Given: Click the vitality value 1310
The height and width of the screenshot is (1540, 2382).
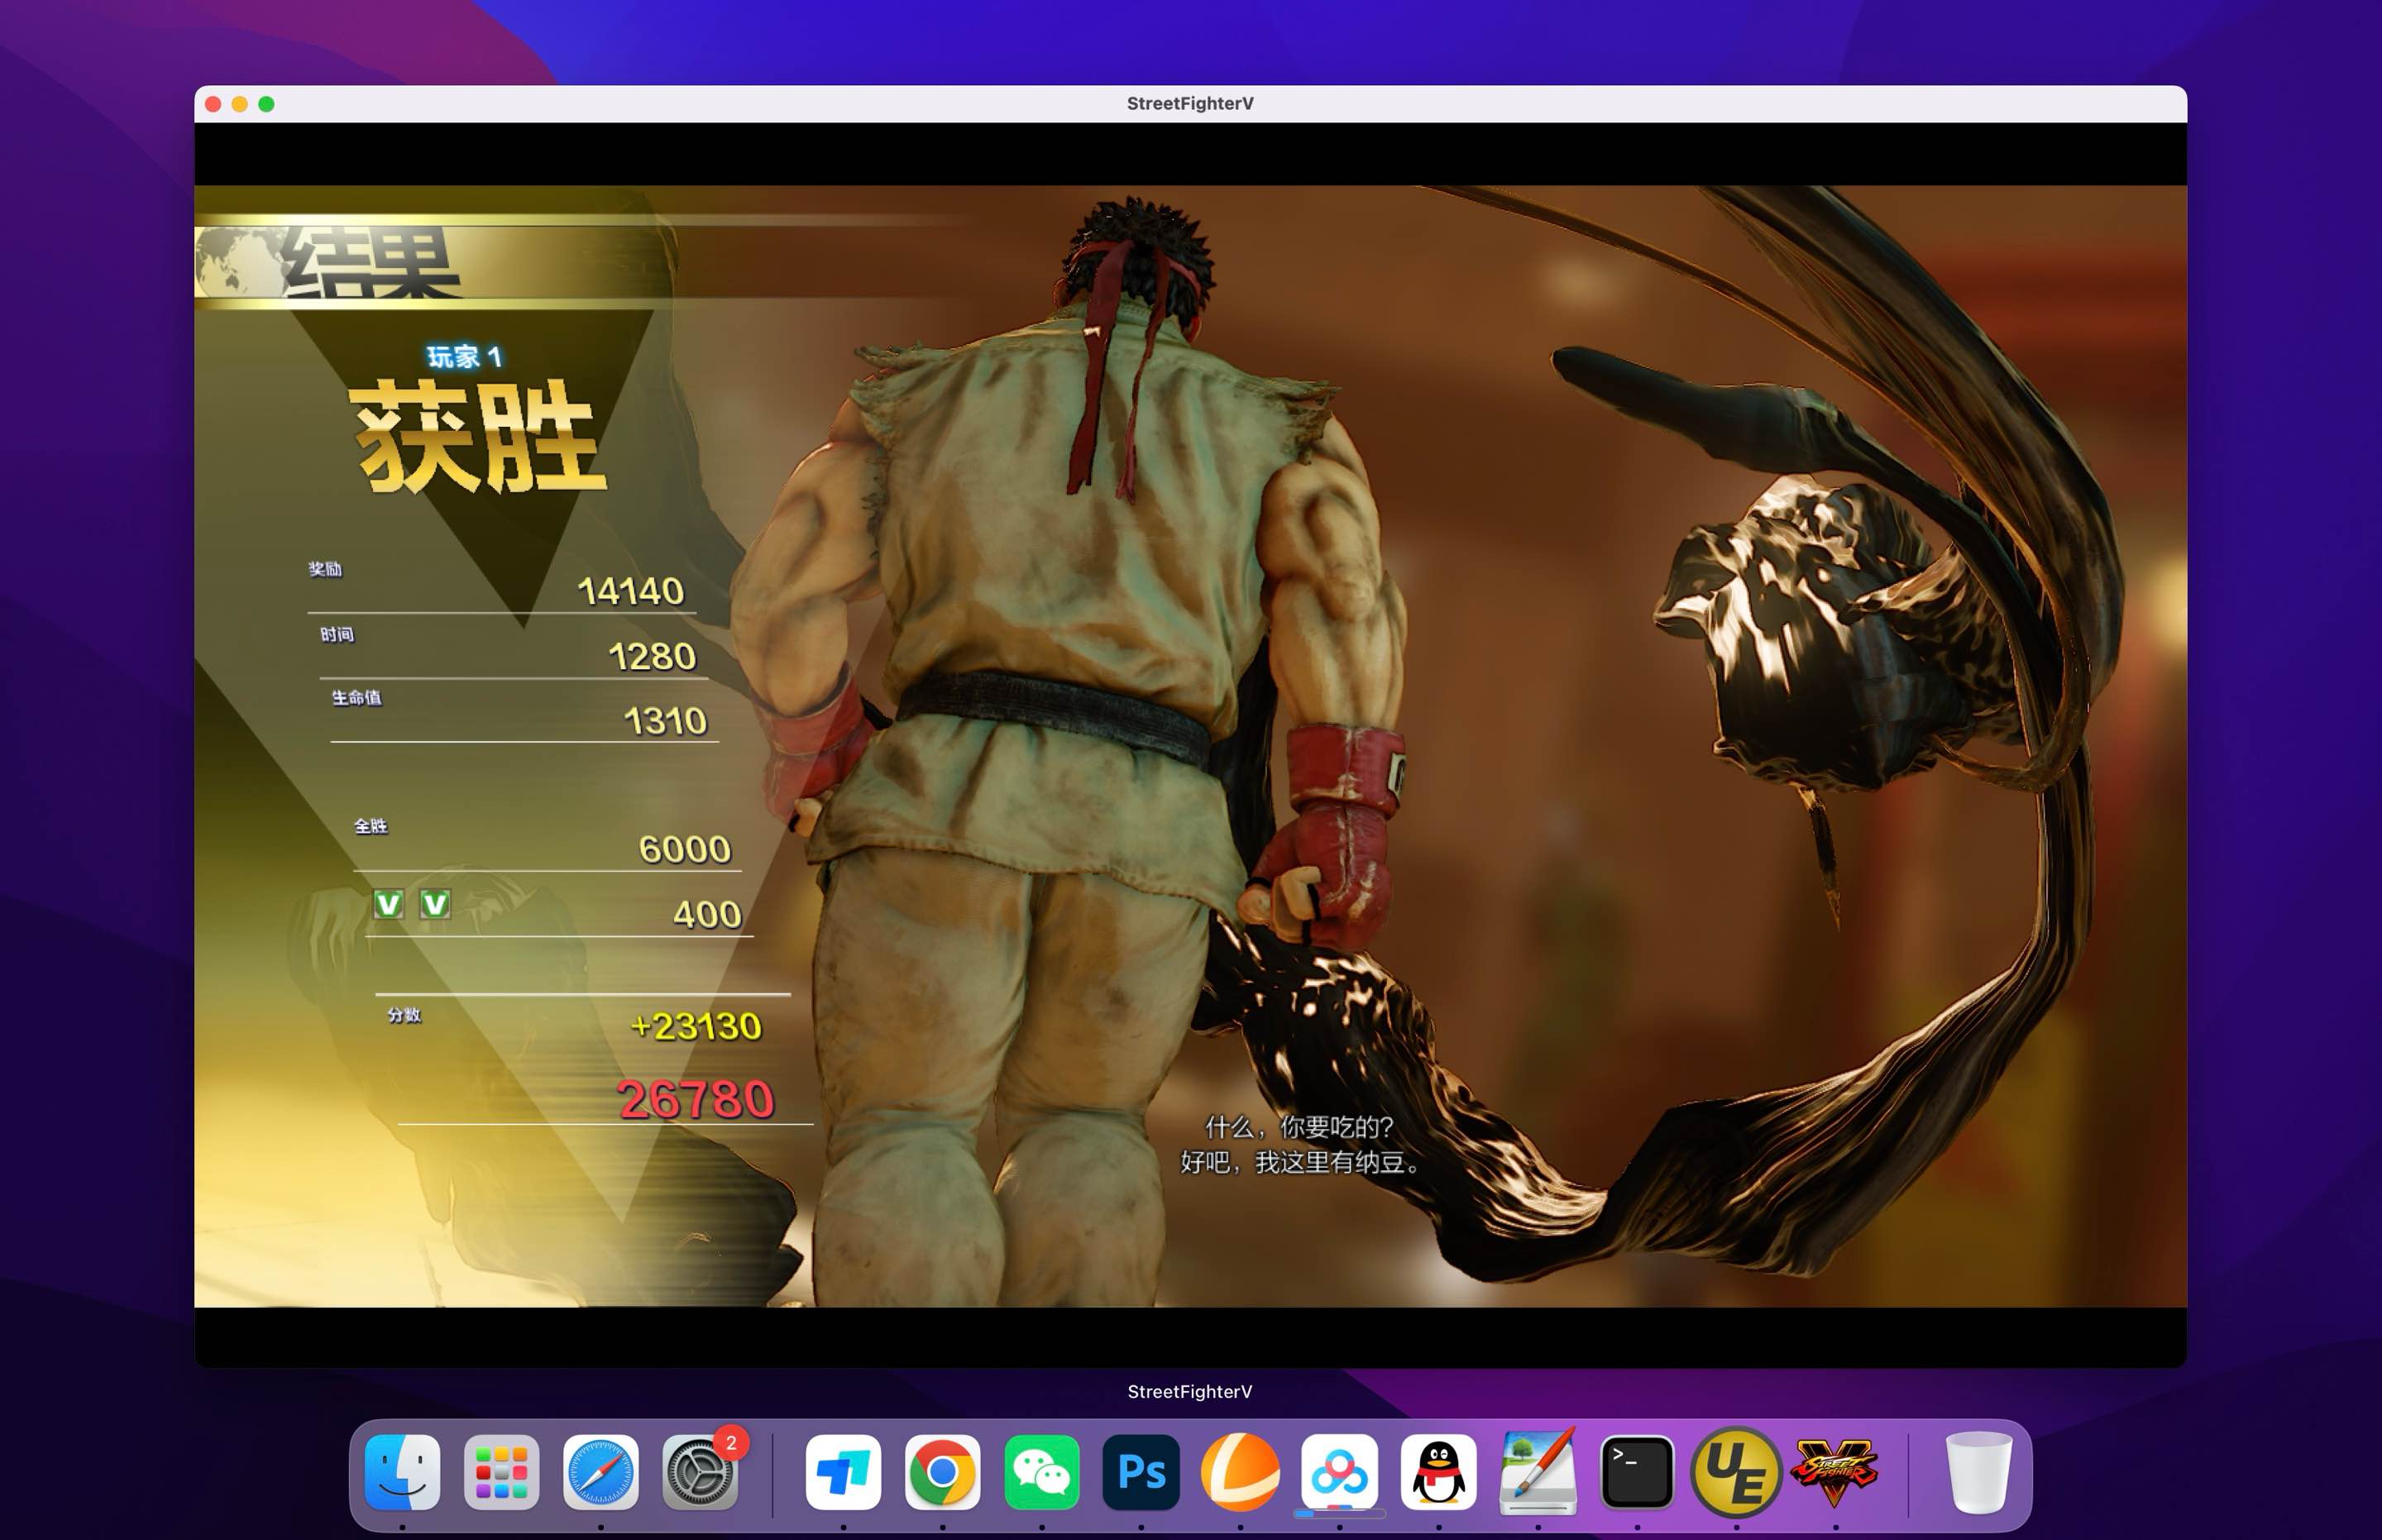Looking at the screenshot, I should click(665, 722).
